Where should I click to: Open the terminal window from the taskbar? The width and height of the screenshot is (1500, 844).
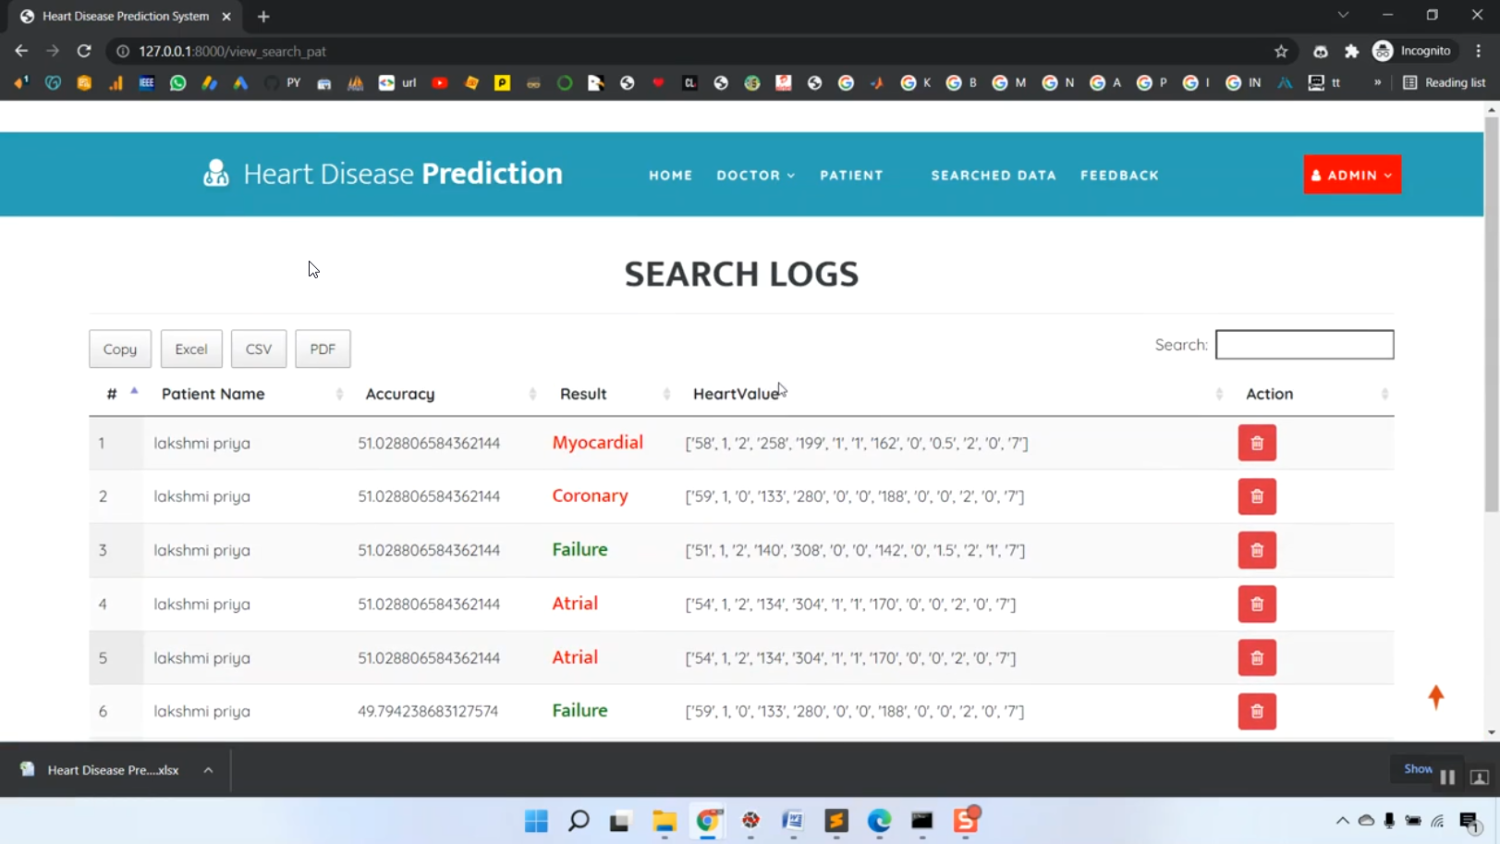click(x=922, y=821)
